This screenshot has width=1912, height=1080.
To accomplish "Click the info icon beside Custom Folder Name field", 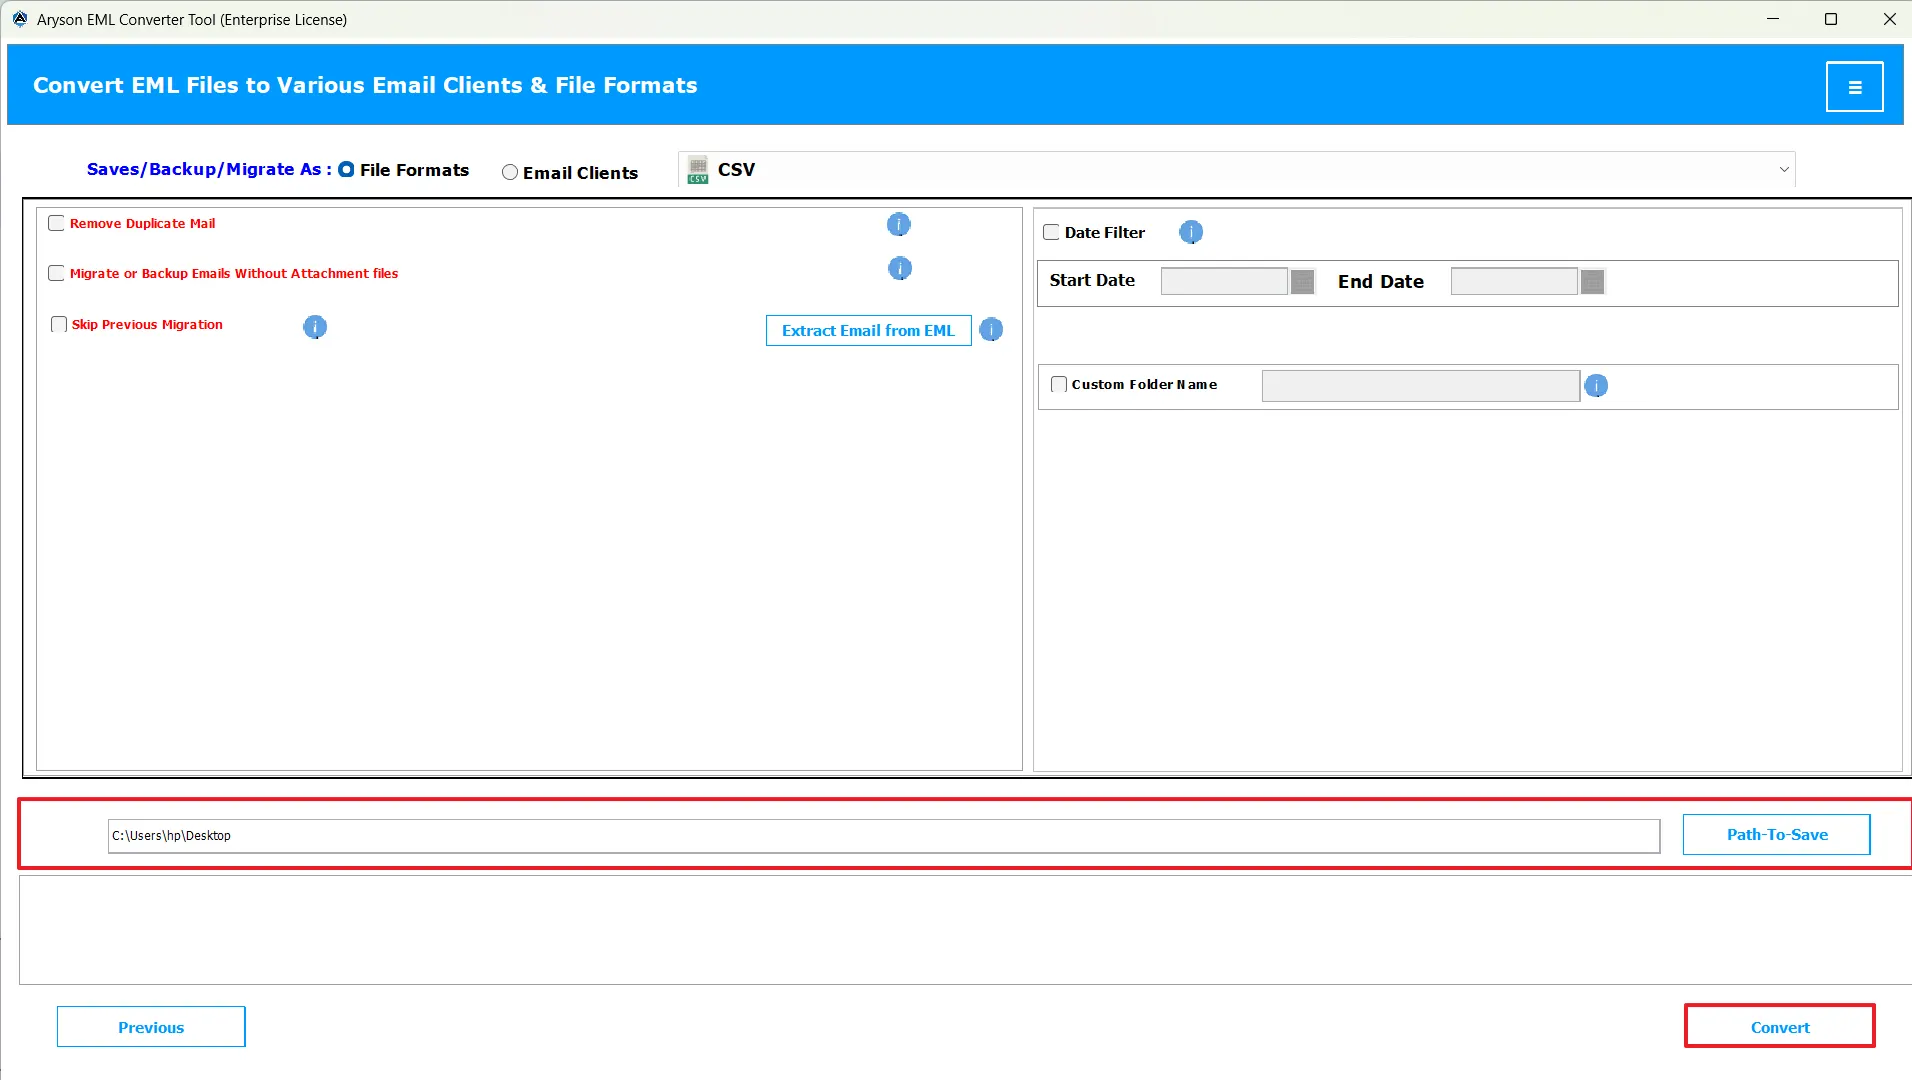I will click(1596, 385).
